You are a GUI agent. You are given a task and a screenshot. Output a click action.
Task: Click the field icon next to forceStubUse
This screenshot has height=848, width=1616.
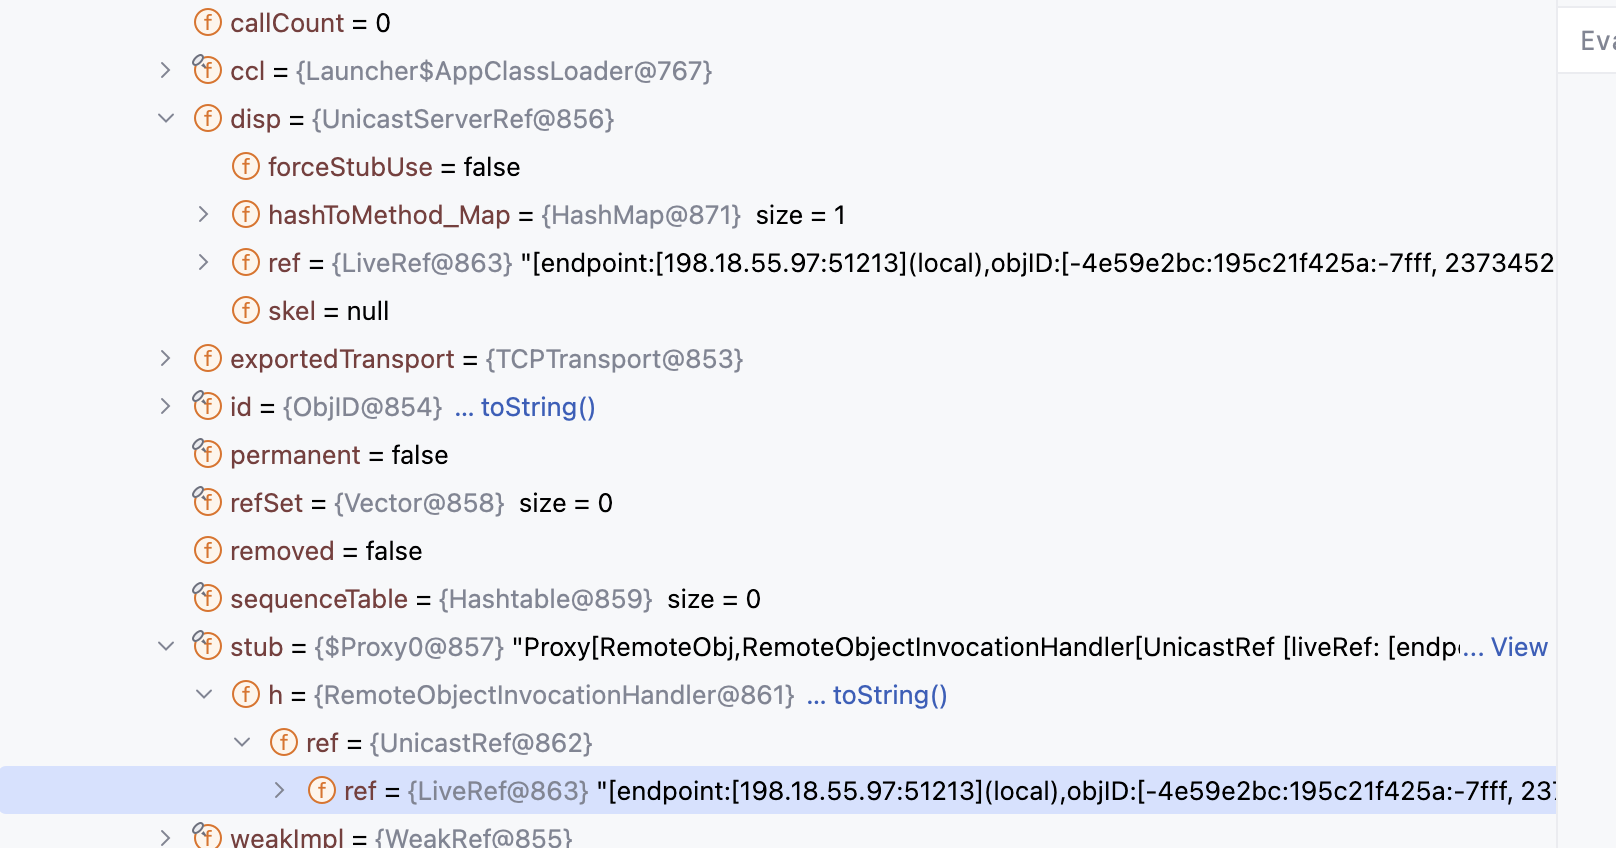click(245, 166)
